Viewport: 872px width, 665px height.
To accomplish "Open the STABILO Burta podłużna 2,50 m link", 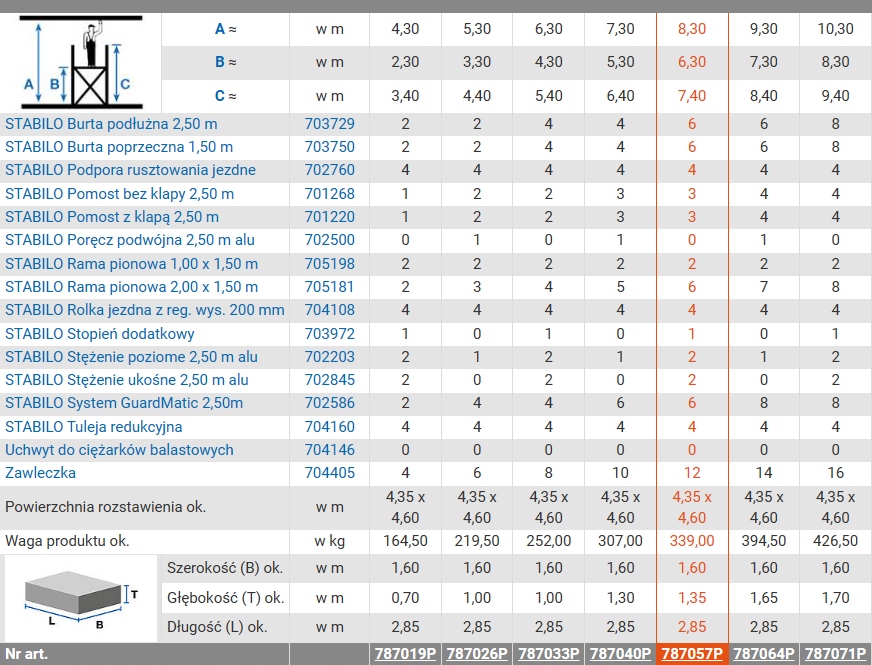I will (x=111, y=123).
